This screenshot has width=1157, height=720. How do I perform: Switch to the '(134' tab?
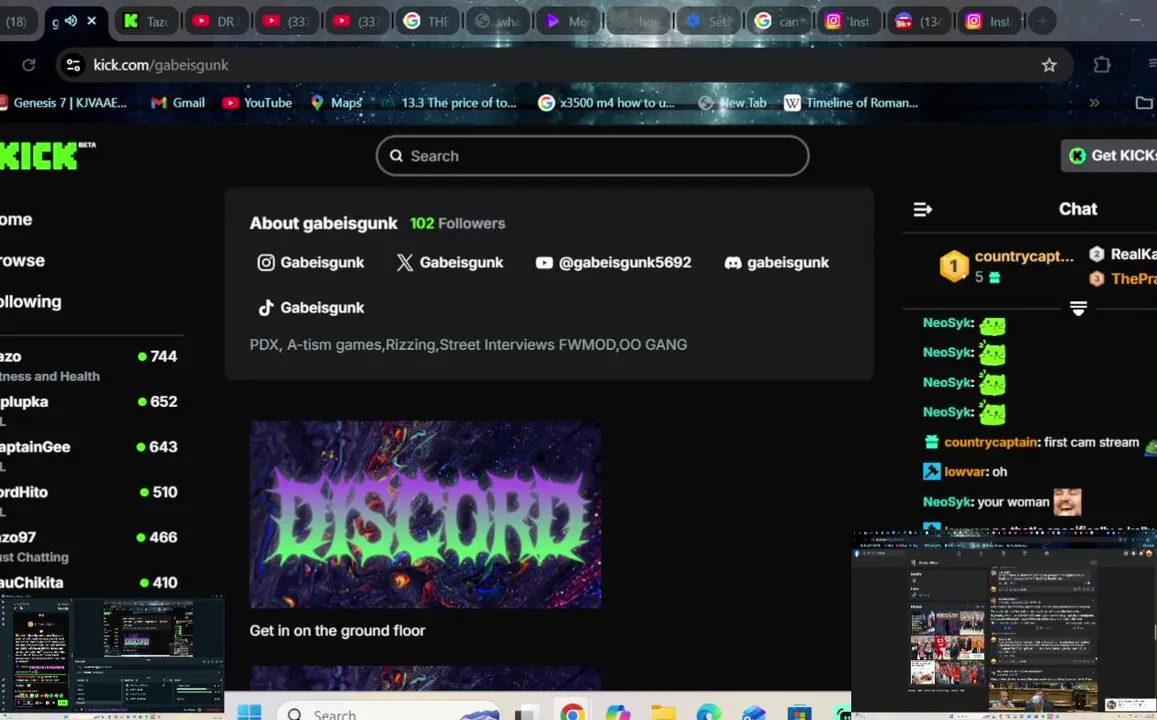point(921,21)
